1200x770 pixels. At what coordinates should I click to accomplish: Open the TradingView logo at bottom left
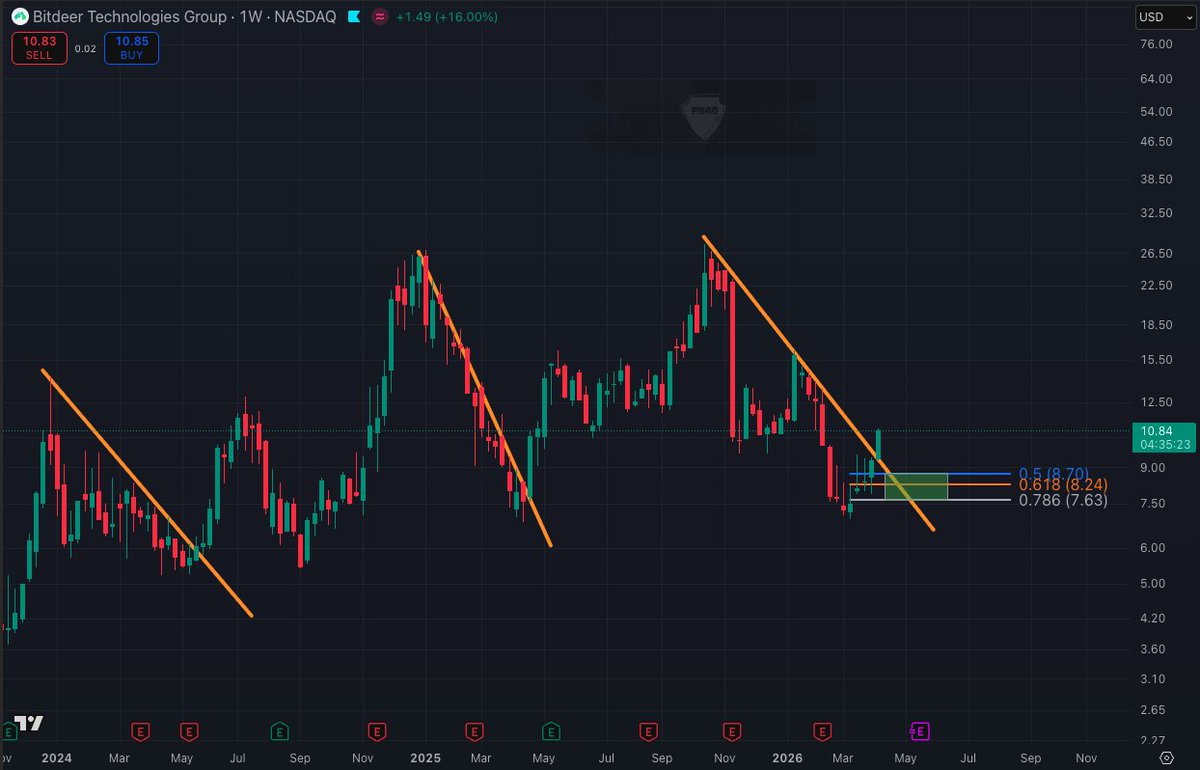(28, 723)
